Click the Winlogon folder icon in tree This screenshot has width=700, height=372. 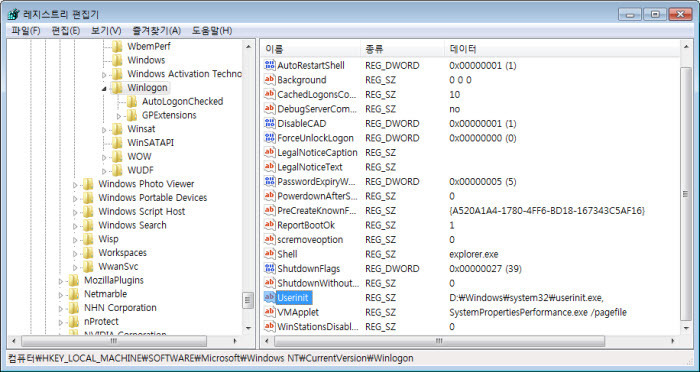(x=117, y=88)
